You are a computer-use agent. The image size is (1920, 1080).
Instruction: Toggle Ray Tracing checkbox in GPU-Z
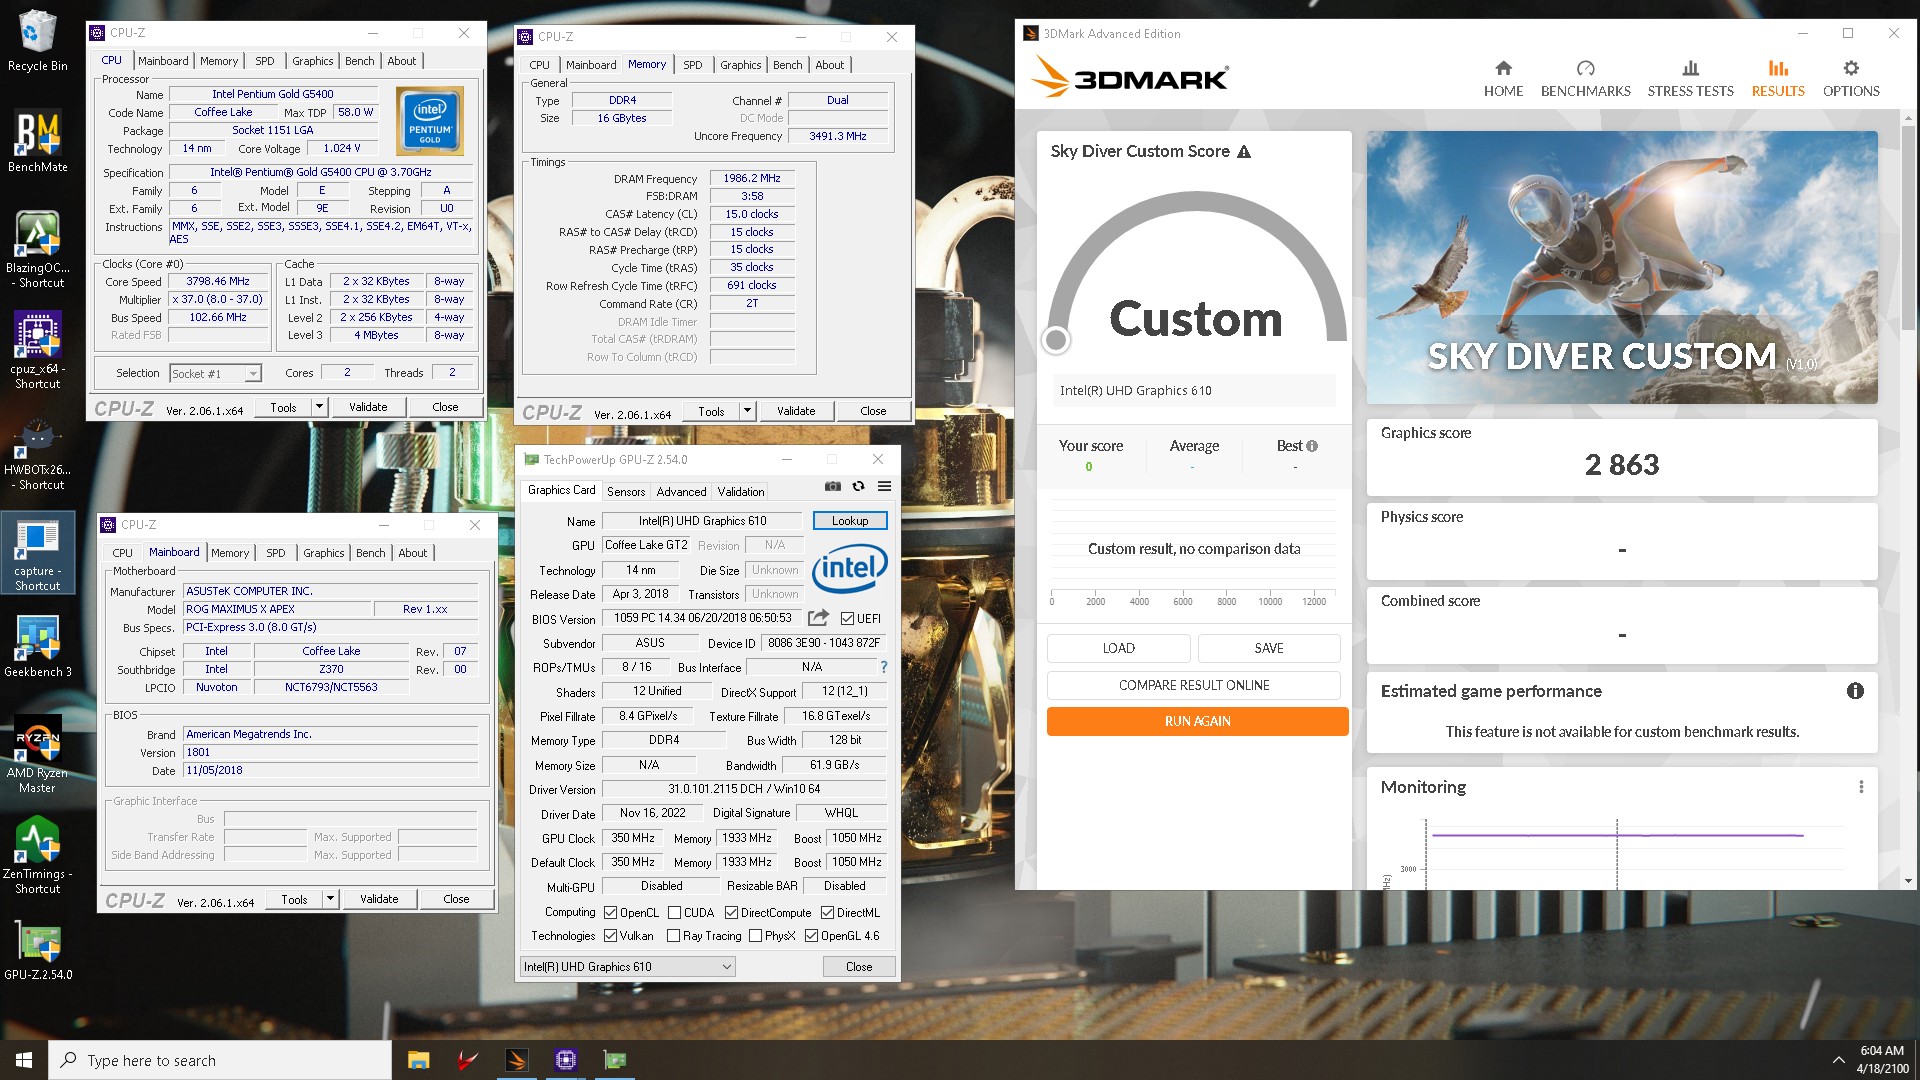[673, 936]
